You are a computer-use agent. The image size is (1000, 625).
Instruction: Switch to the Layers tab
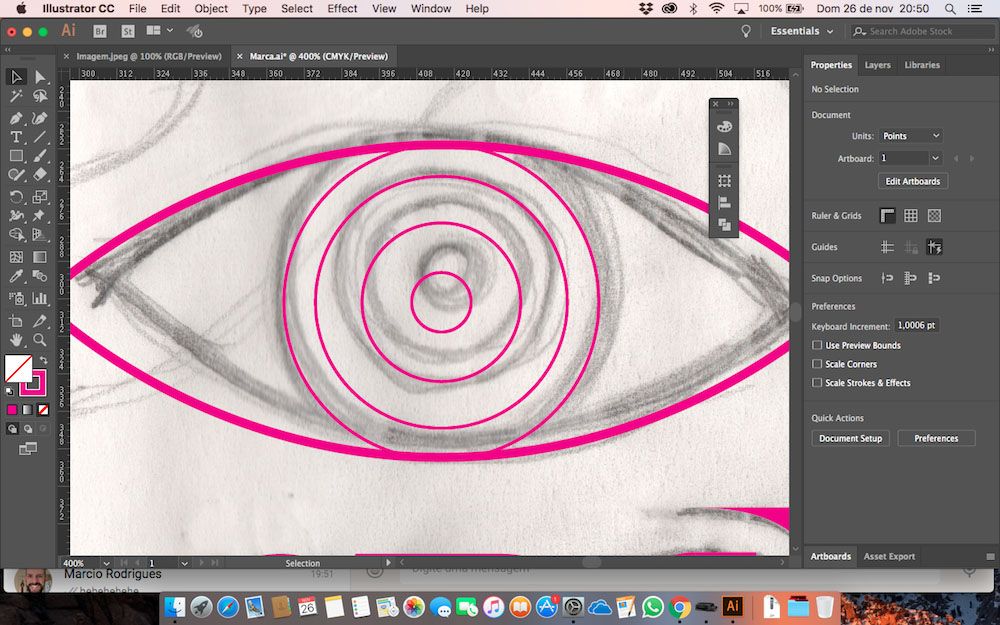click(877, 65)
